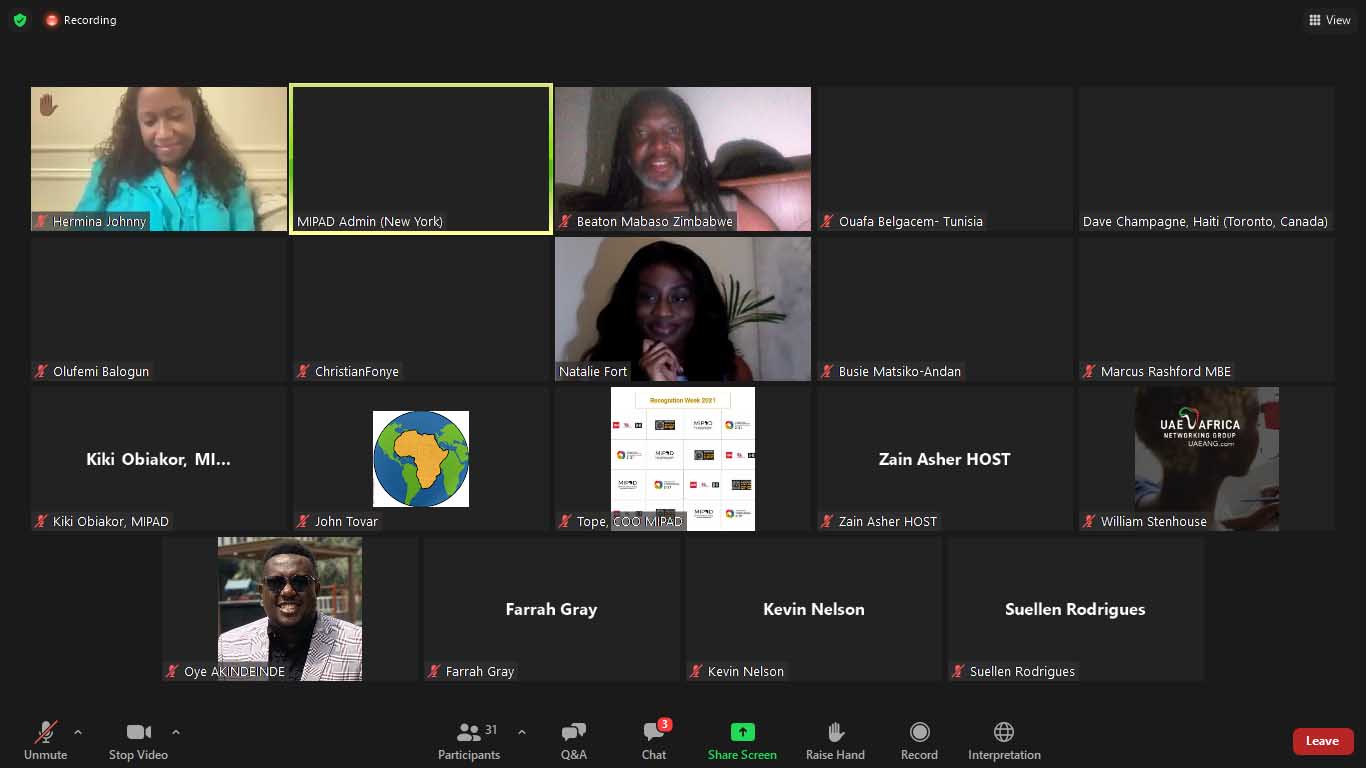Click the Unmute microphone icon
The image size is (1366, 768).
(x=46, y=733)
